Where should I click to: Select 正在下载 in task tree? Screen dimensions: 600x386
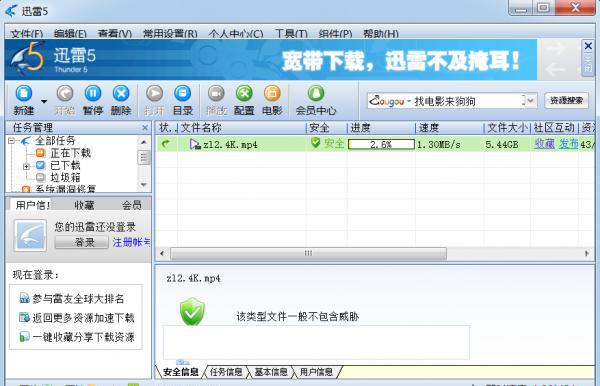pyautogui.click(x=70, y=153)
